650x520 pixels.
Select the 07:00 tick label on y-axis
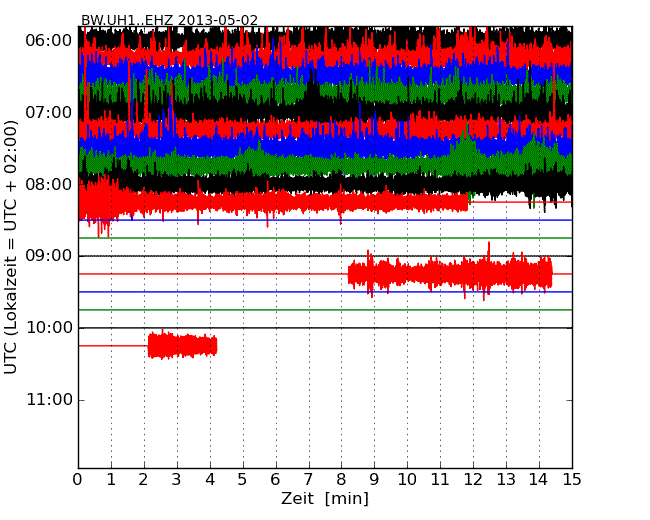click(x=48, y=112)
